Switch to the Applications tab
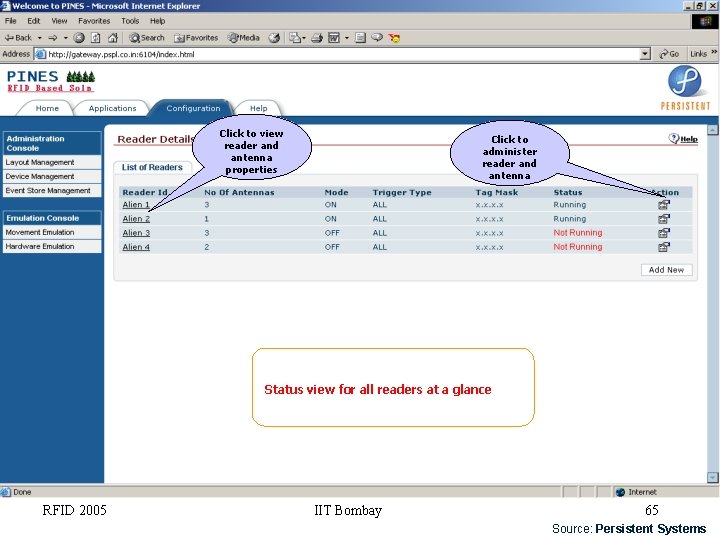Screen dimensions: 720x540 pyautogui.click(x=112, y=108)
